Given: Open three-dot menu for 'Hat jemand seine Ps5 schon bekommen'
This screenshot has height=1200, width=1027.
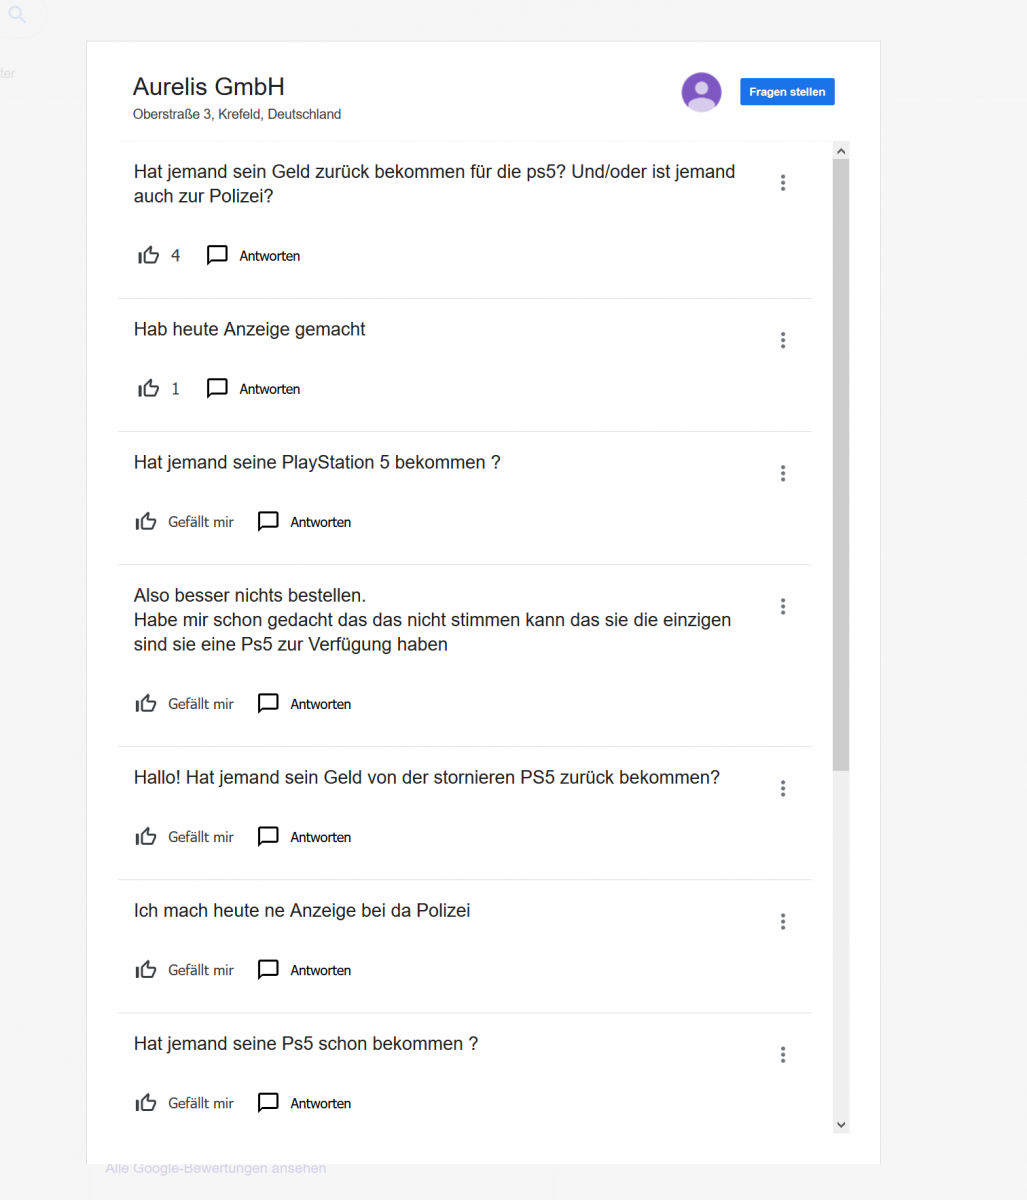Looking at the screenshot, I should coord(783,1054).
